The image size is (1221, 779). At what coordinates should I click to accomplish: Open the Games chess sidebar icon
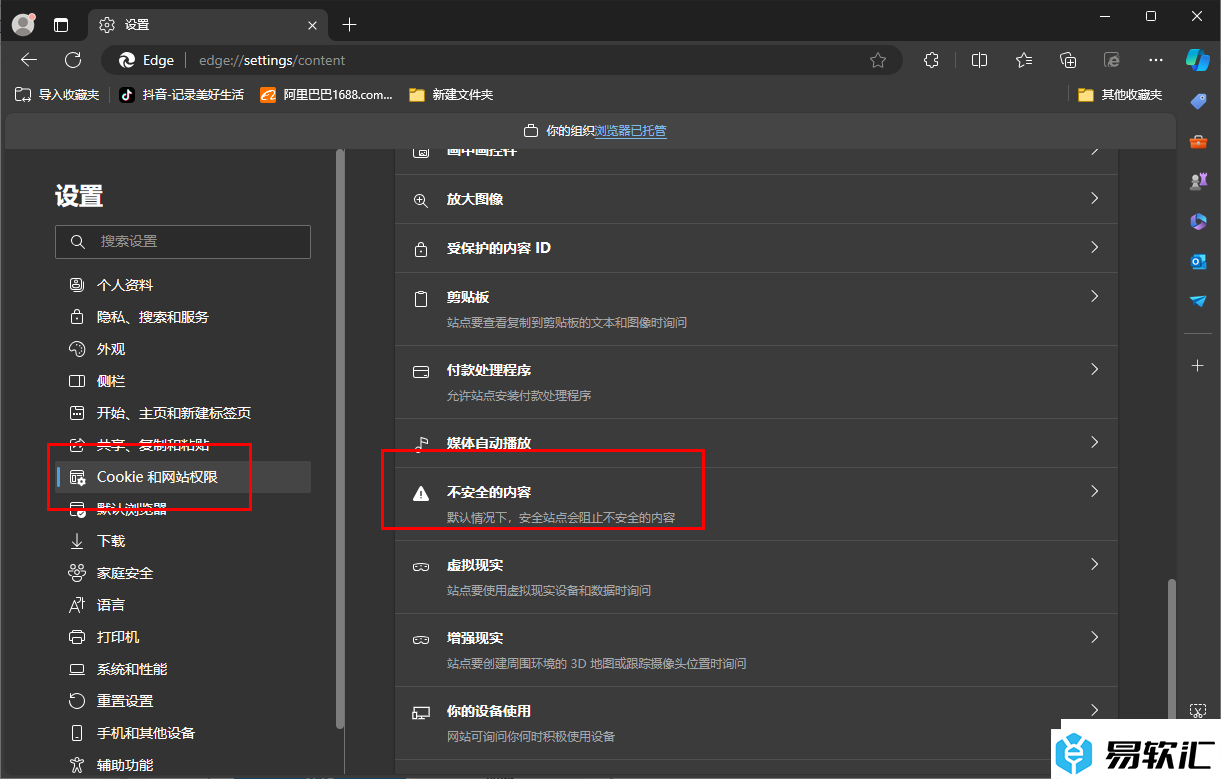coord(1198,181)
